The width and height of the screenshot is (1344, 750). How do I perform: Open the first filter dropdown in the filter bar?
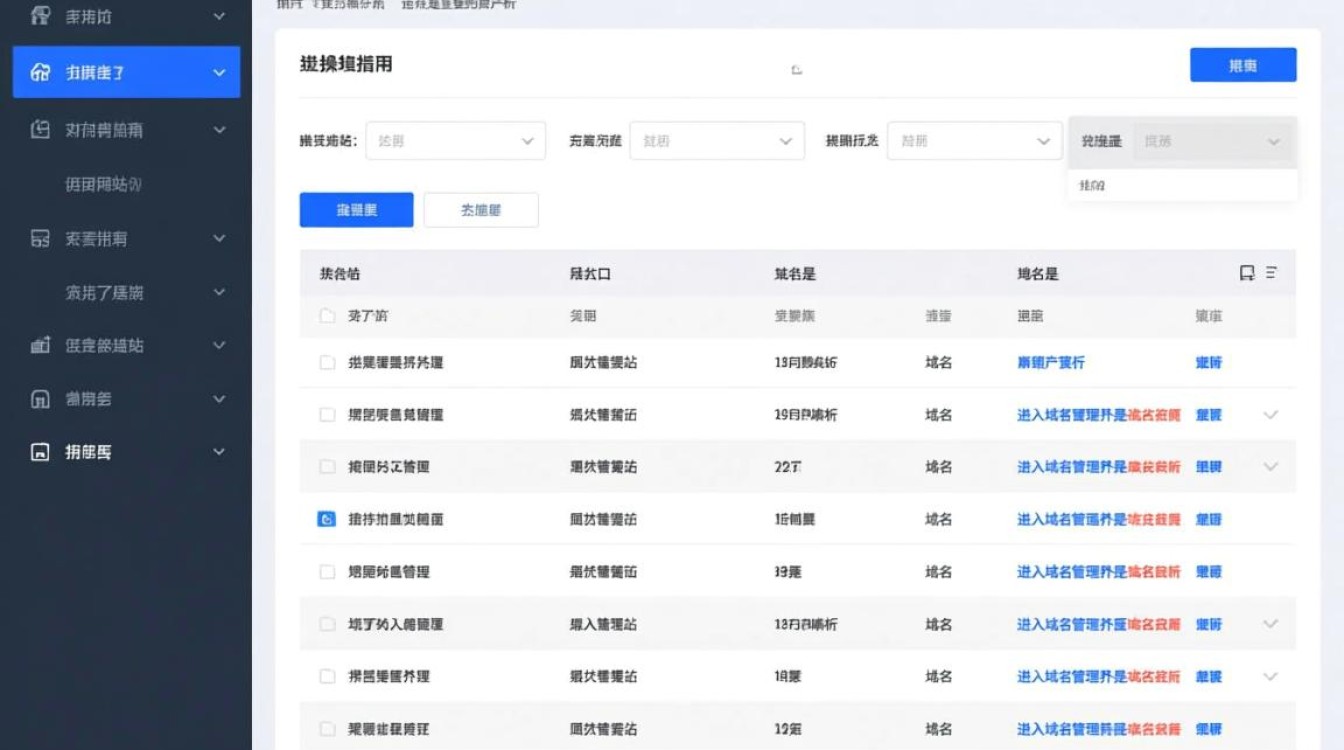(456, 140)
